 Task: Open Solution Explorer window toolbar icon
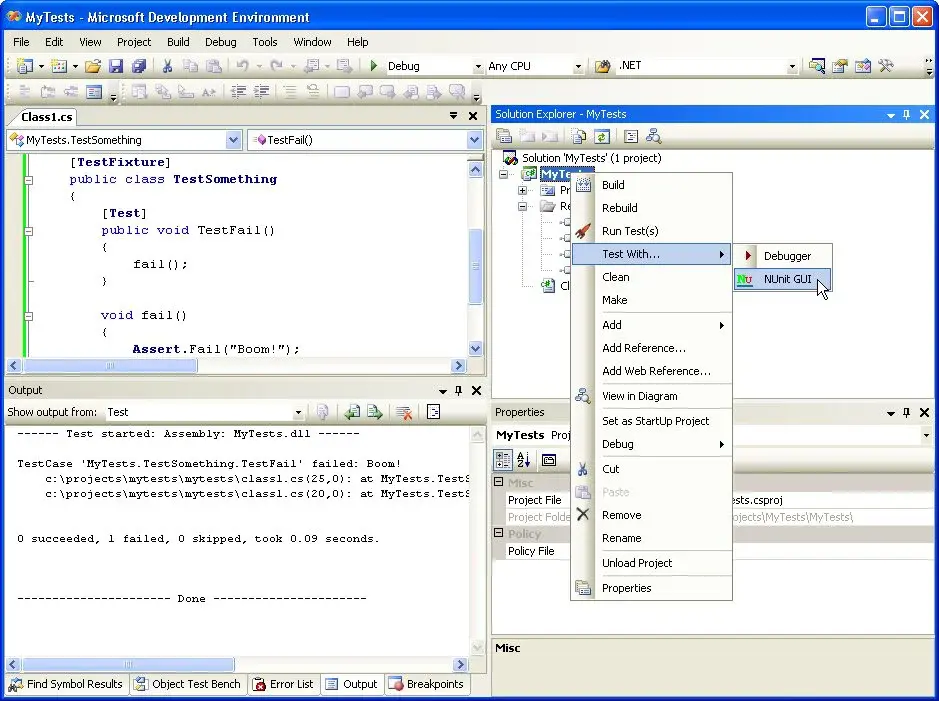click(817, 66)
